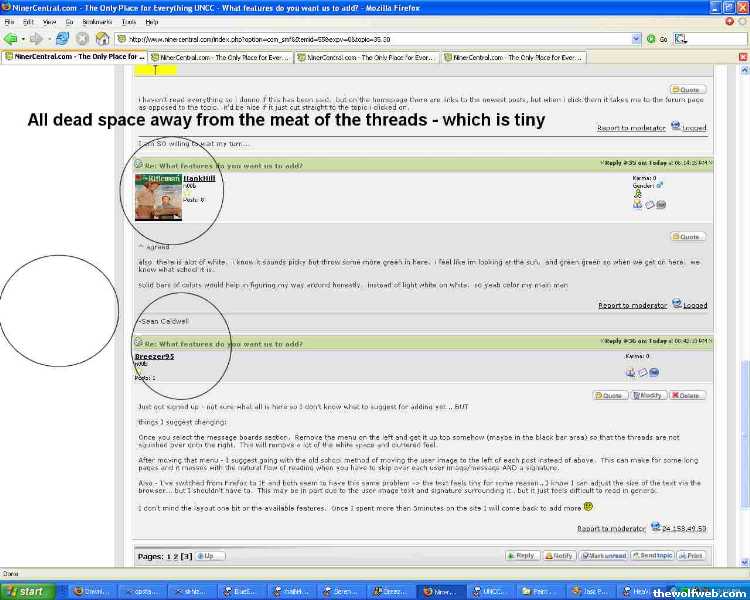The width and height of the screenshot is (750, 600).
Task: Click the green Go button beside address bar
Action: point(653,39)
